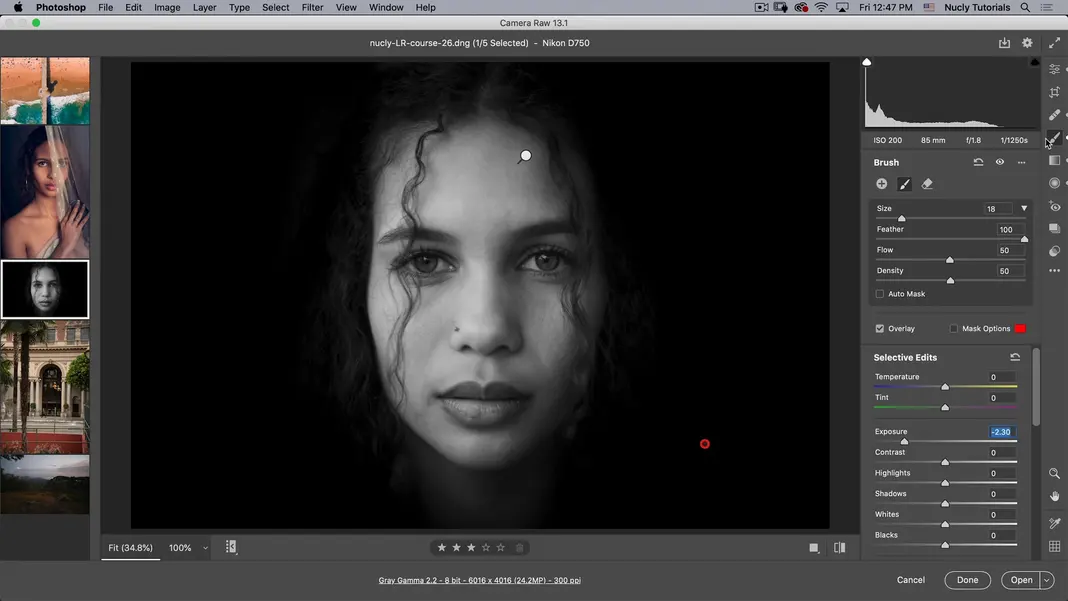Open the Presets panel icon
Screen dimensions: 1068x601
(1054, 251)
